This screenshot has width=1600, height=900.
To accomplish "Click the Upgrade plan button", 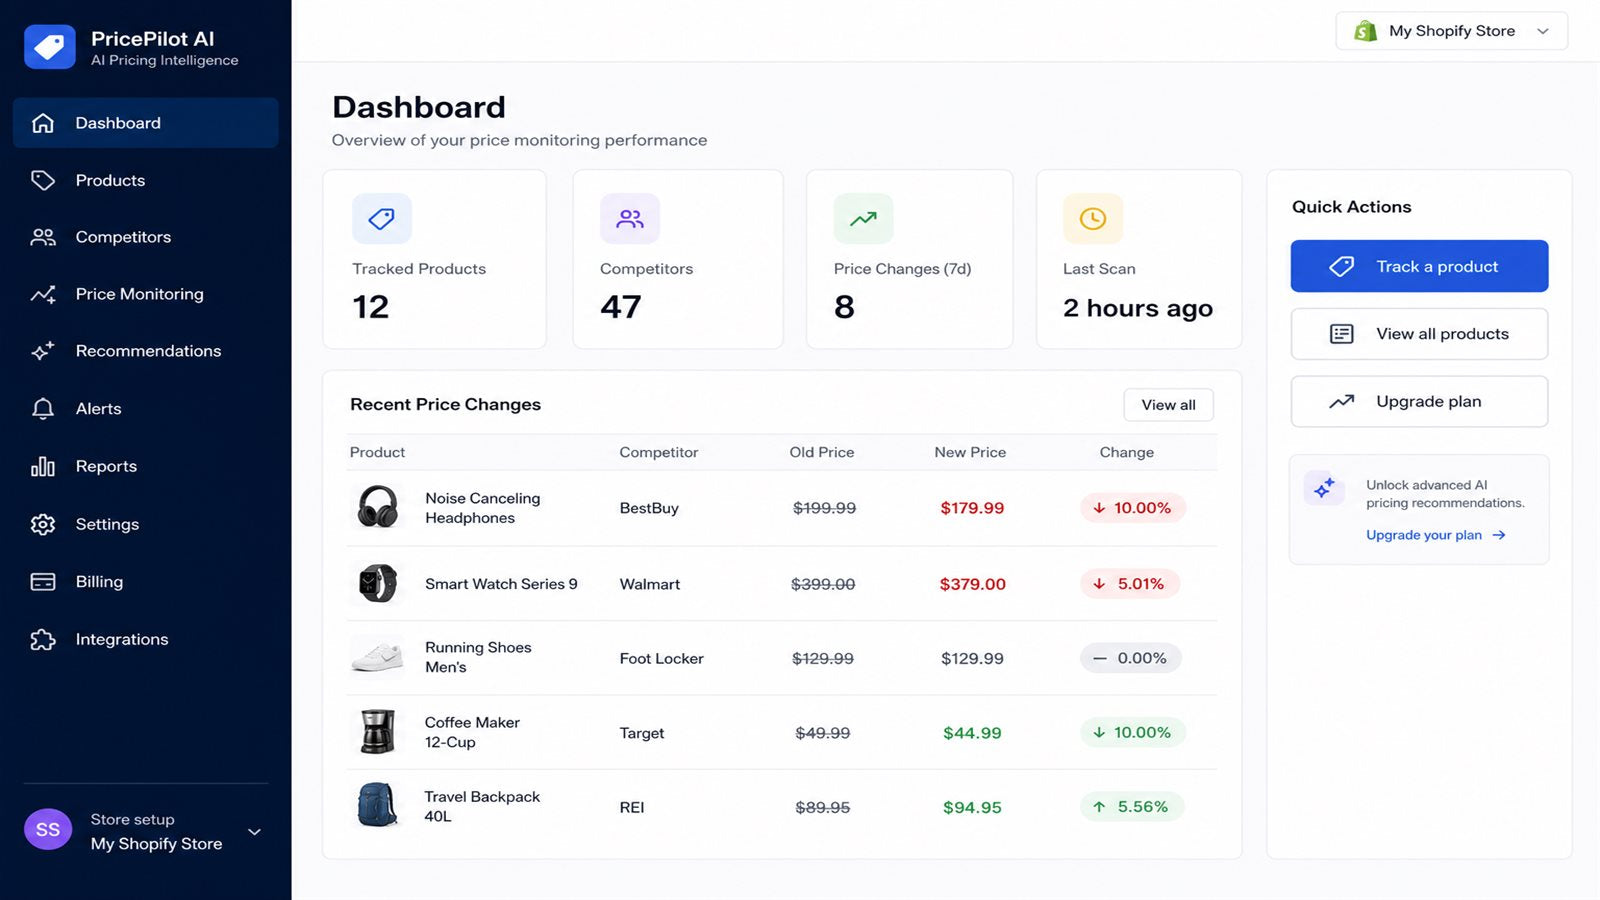I will [1419, 402].
